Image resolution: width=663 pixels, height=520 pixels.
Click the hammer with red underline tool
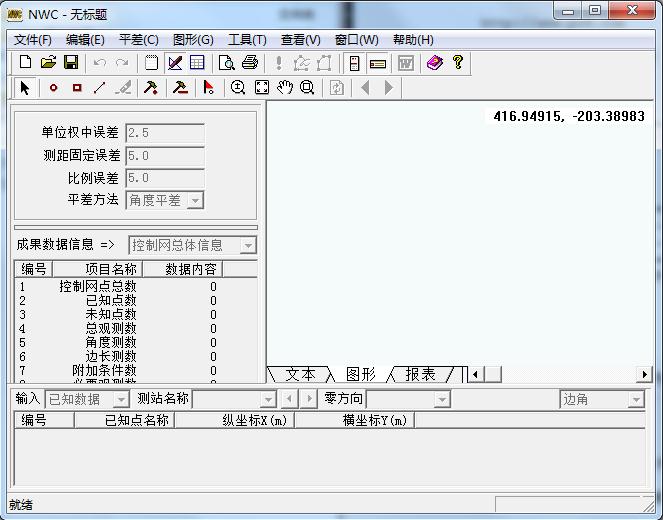tap(180, 88)
